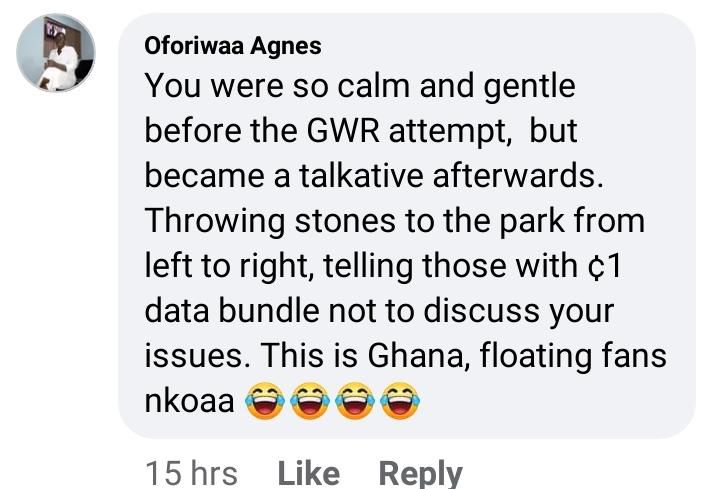This screenshot has width=720, height=489.
Task: Reply to Oforiwaa Agnes's comment
Action: [420, 472]
